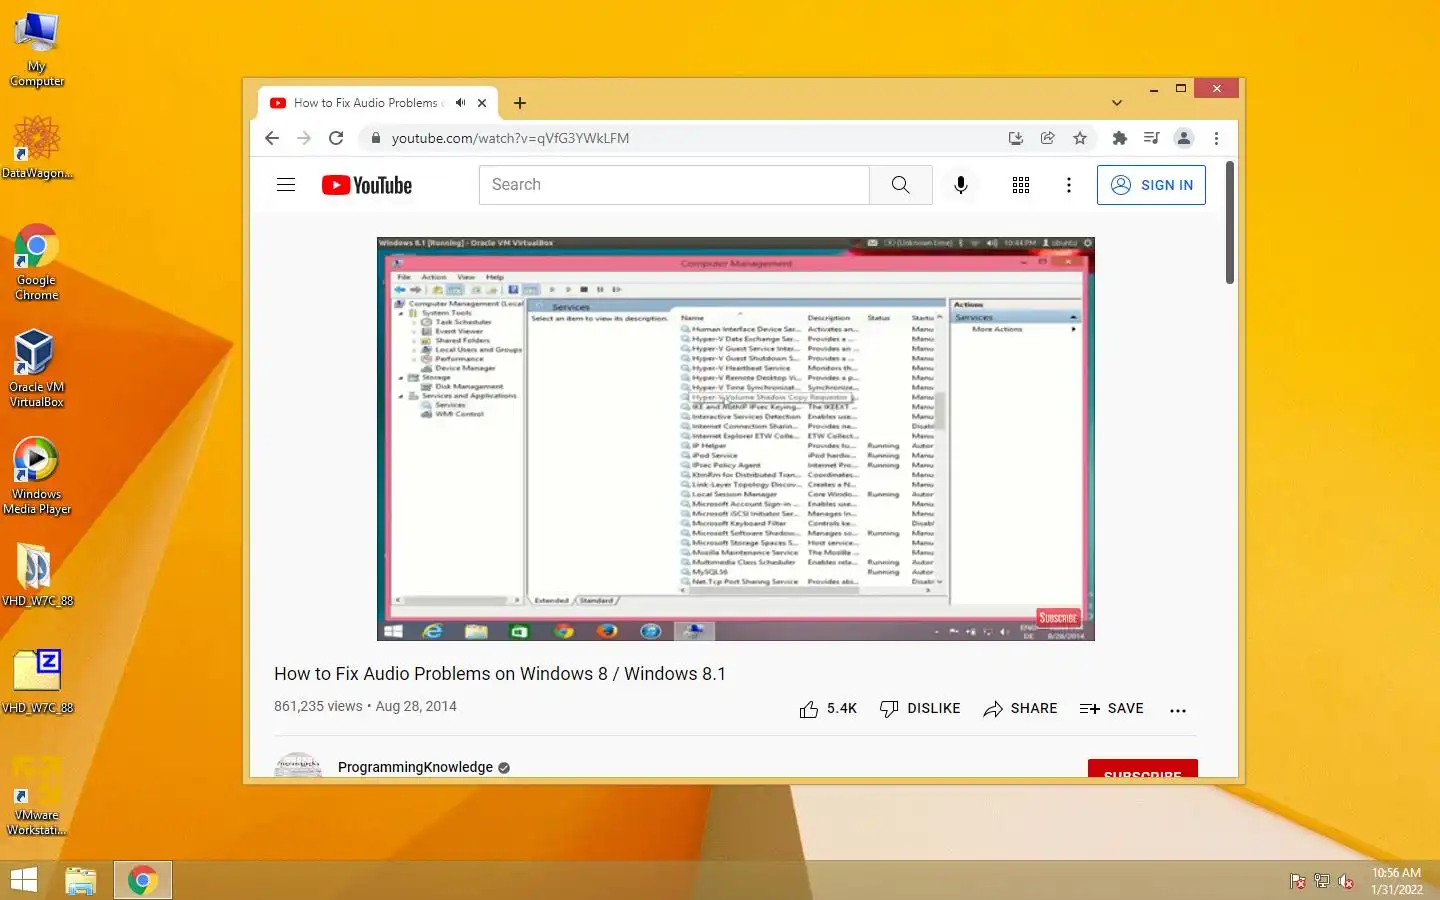Open Chrome media controls icon
1440x900 pixels.
click(1152, 138)
